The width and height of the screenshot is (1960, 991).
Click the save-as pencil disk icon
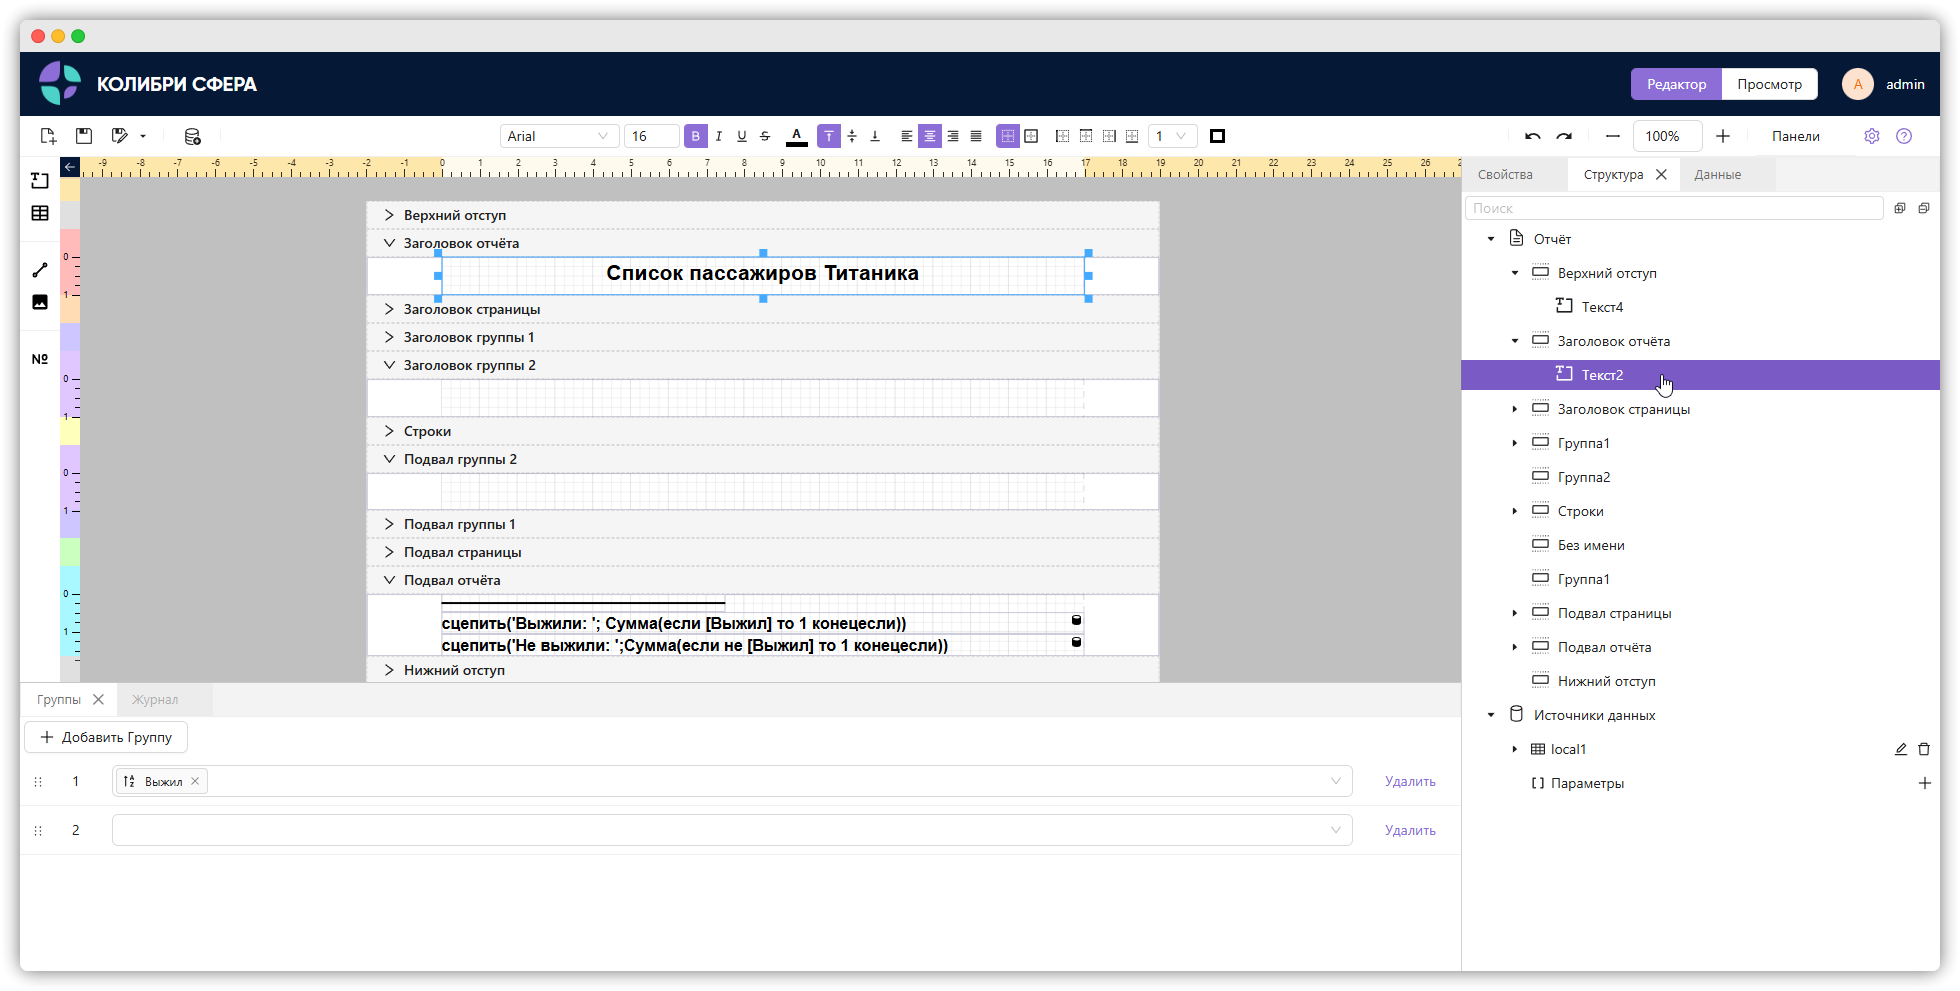[120, 136]
